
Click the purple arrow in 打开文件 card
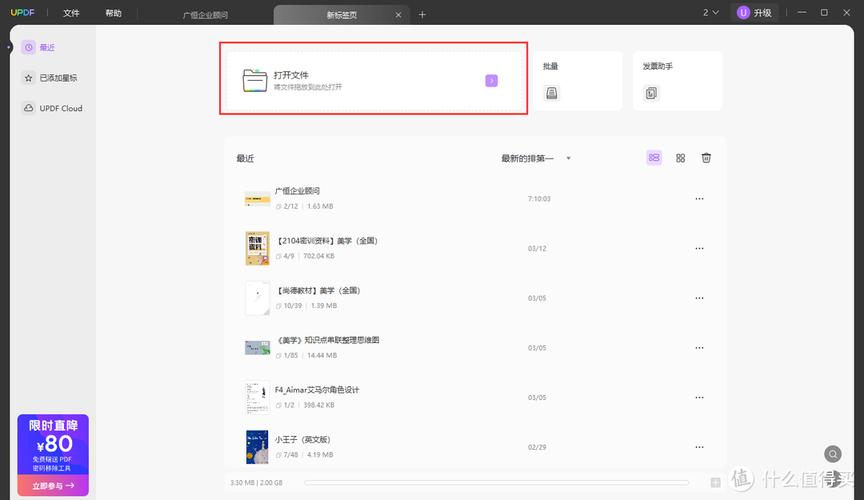[x=492, y=80]
